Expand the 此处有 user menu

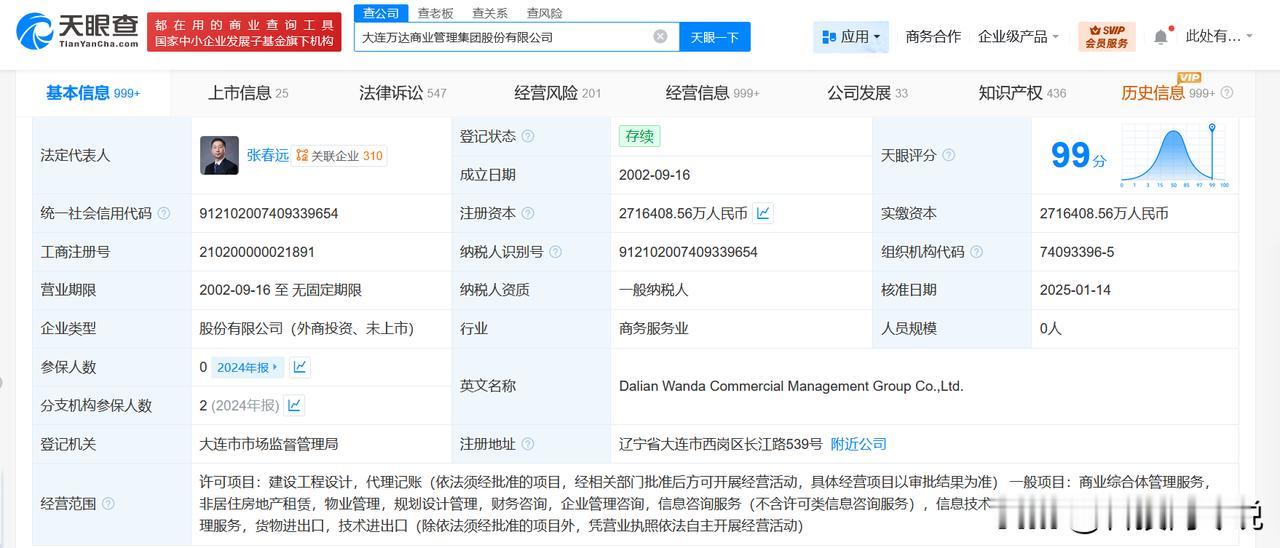click(x=1219, y=37)
